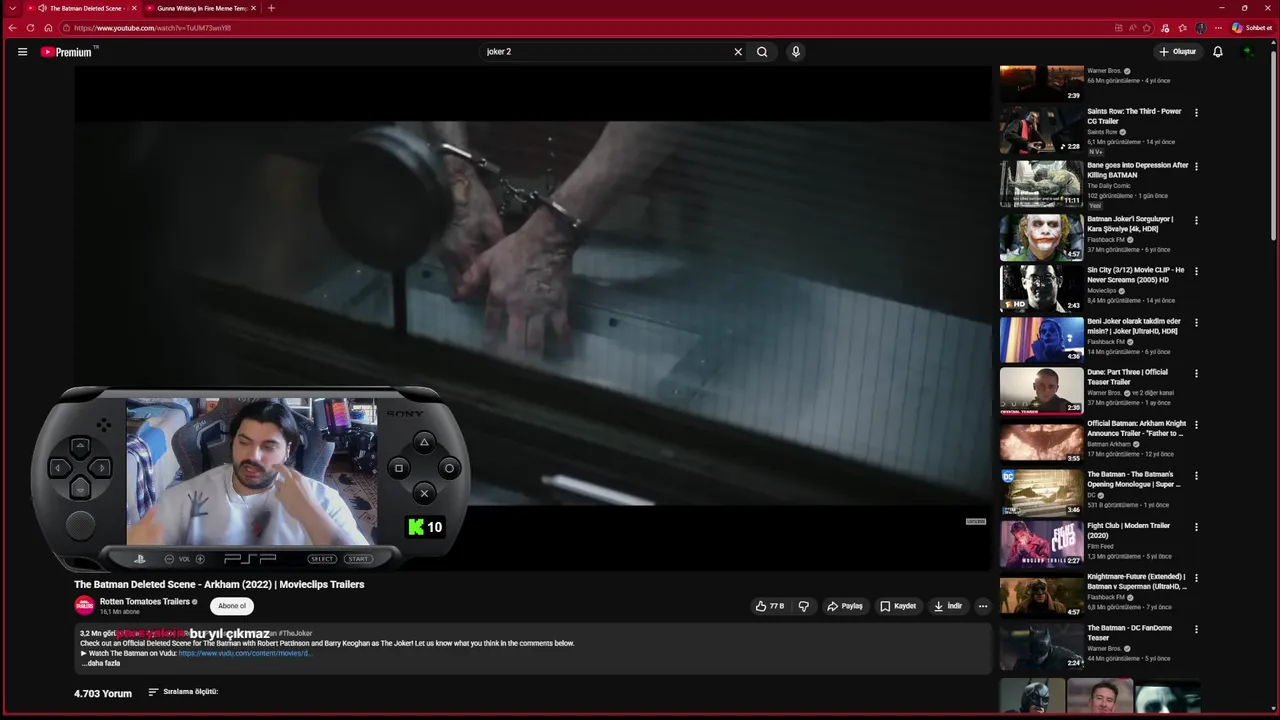The height and width of the screenshot is (720, 1280).
Task: Open options menu for Saints Row video
Action: (1196, 113)
